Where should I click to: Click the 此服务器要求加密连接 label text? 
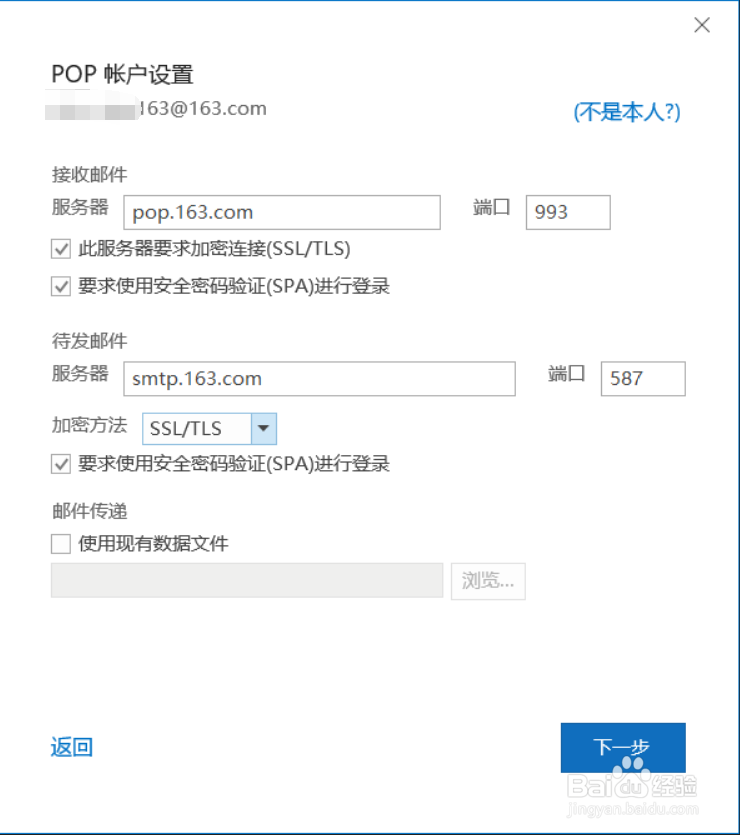coord(214,248)
